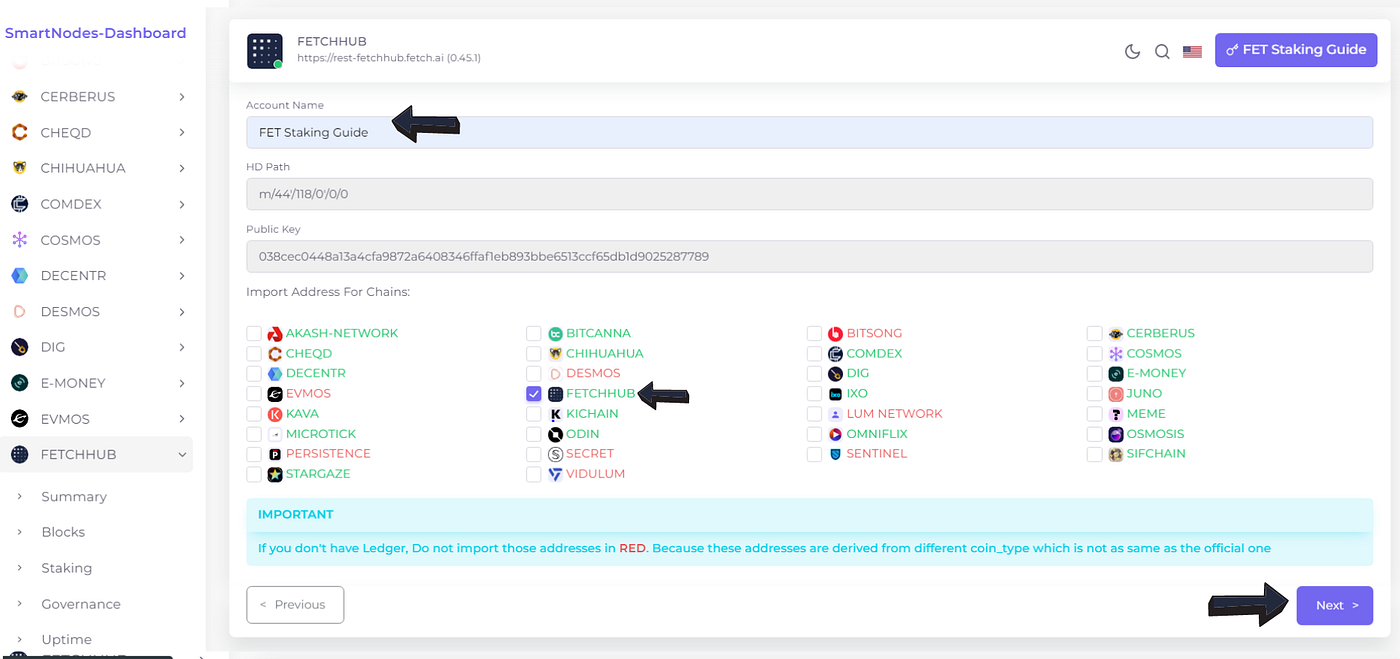Expand COSMOS sidebar chevron
Screen dimensions: 1400x659
[x=182, y=240]
